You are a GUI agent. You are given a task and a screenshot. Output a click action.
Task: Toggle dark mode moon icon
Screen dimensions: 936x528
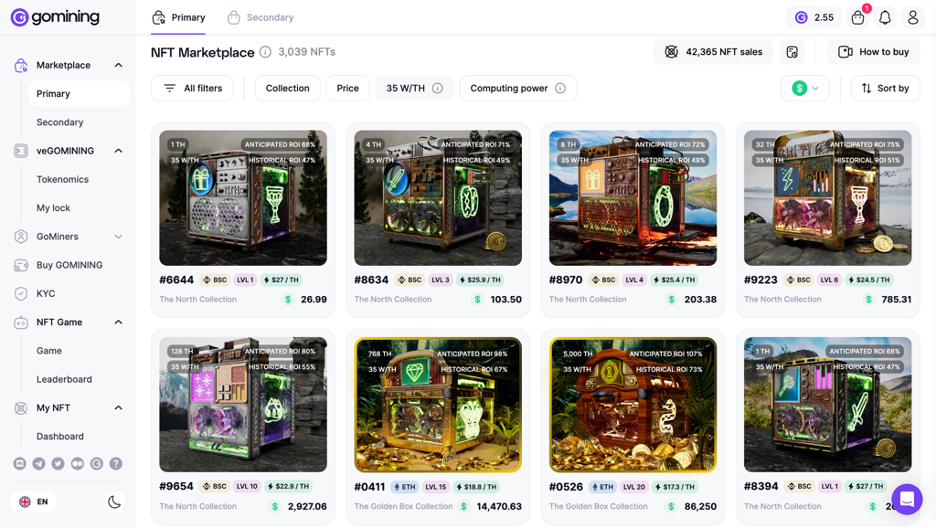coord(114,502)
